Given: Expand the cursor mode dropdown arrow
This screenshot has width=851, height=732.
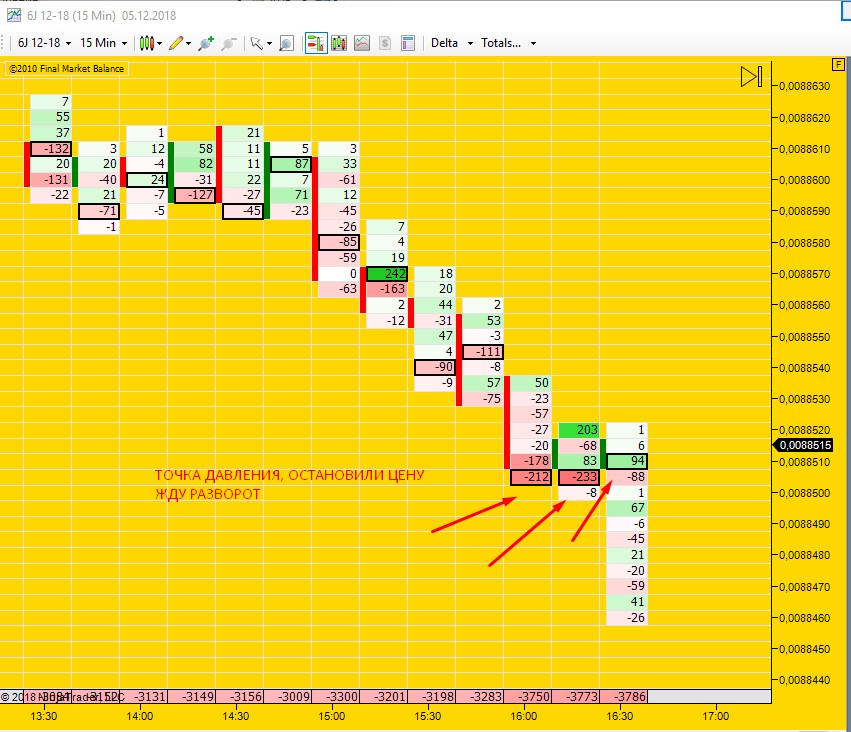Looking at the screenshot, I should (x=269, y=44).
